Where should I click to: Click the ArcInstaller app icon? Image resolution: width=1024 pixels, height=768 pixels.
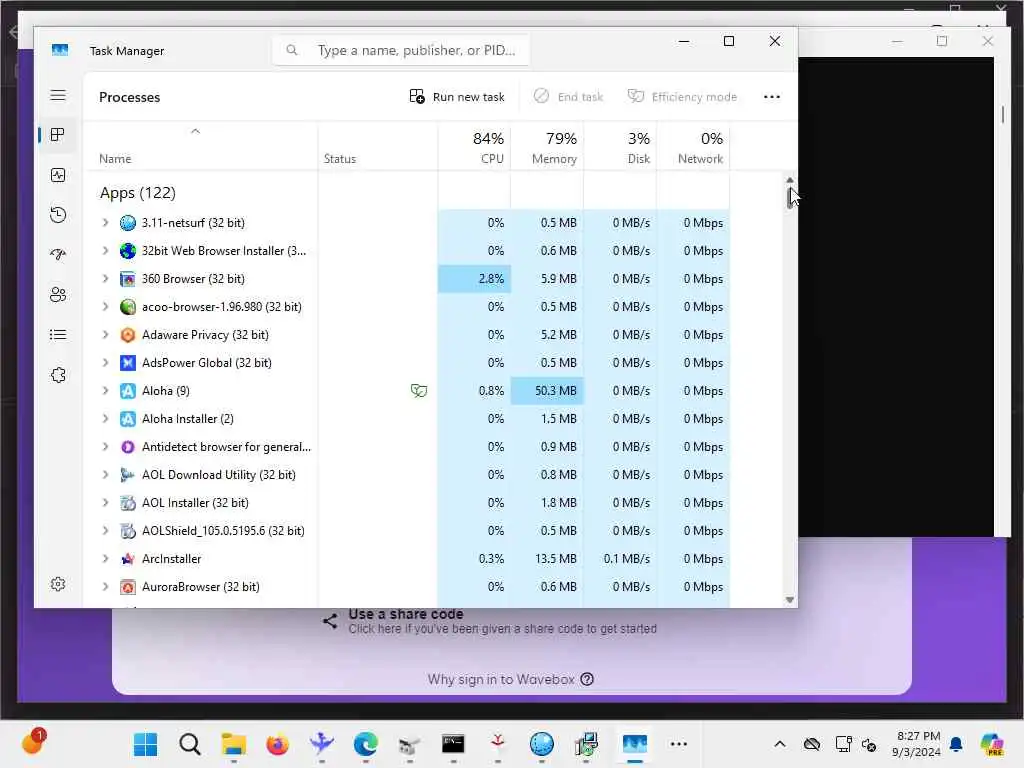pyautogui.click(x=128, y=559)
